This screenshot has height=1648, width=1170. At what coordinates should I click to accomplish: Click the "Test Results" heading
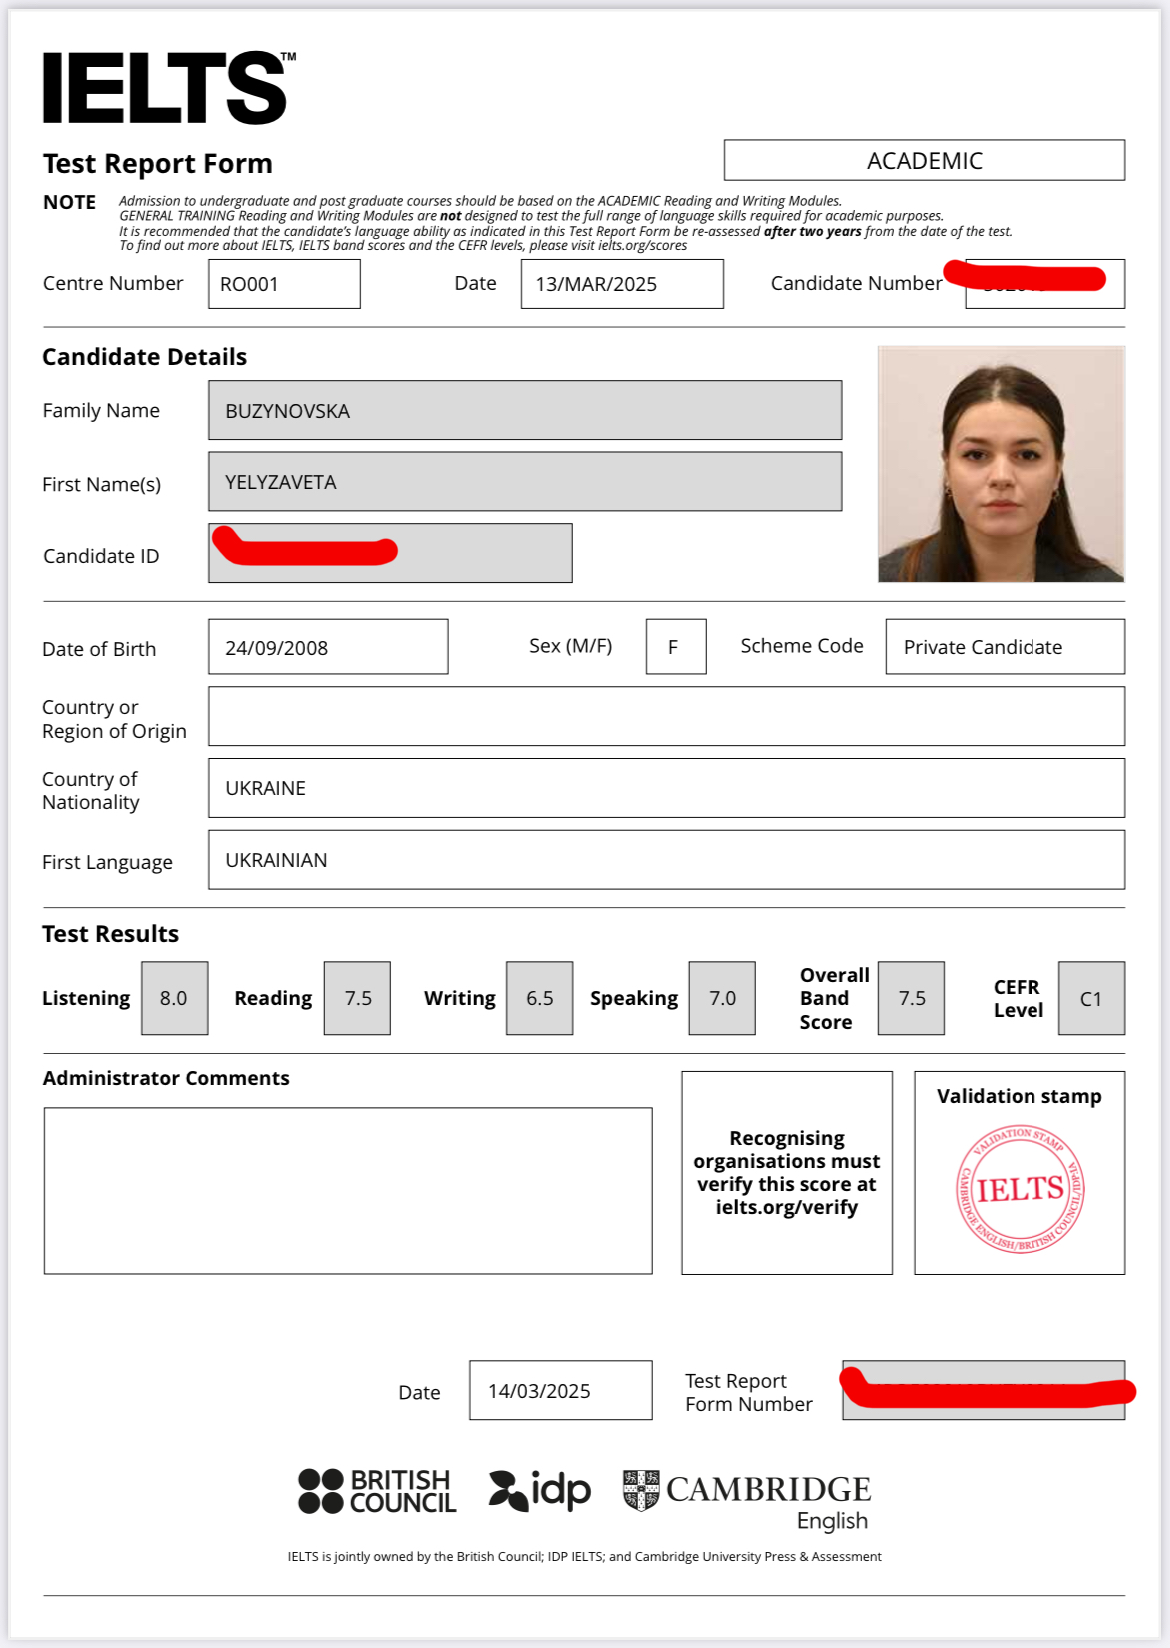[110, 934]
